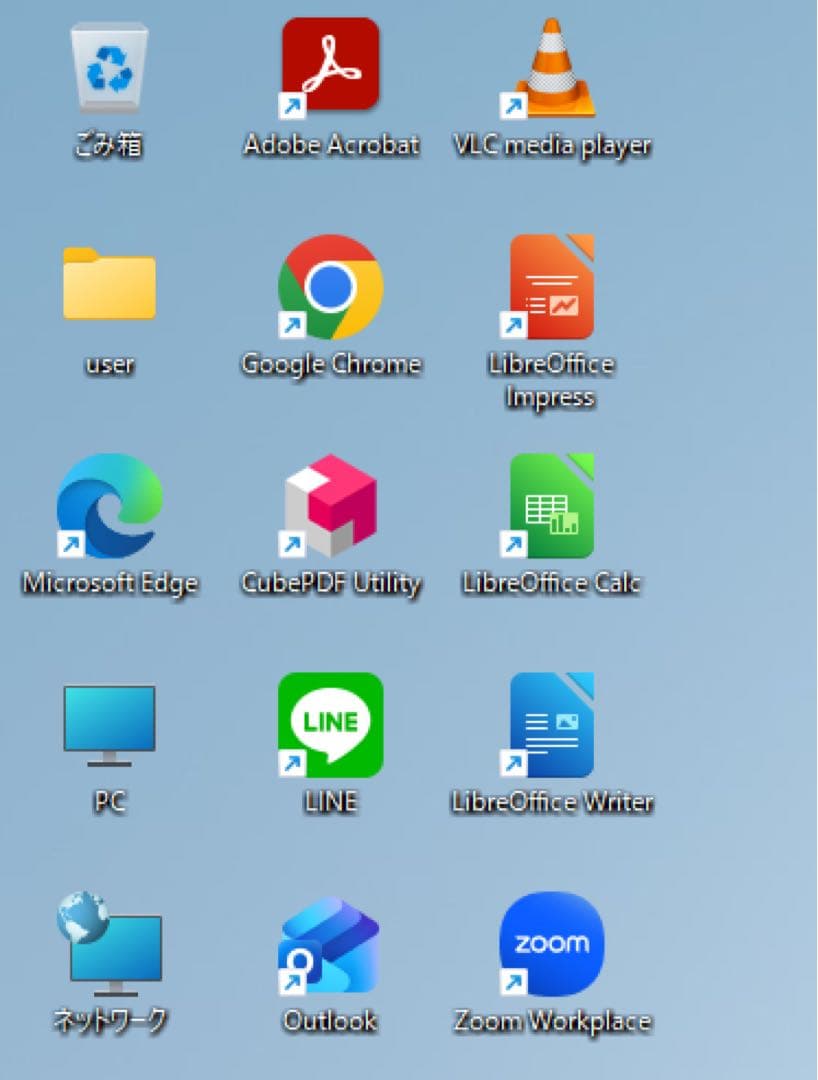818x1080 pixels.
Task: Click the LibreOffice Calc spreadsheet icon
Action: [552, 505]
